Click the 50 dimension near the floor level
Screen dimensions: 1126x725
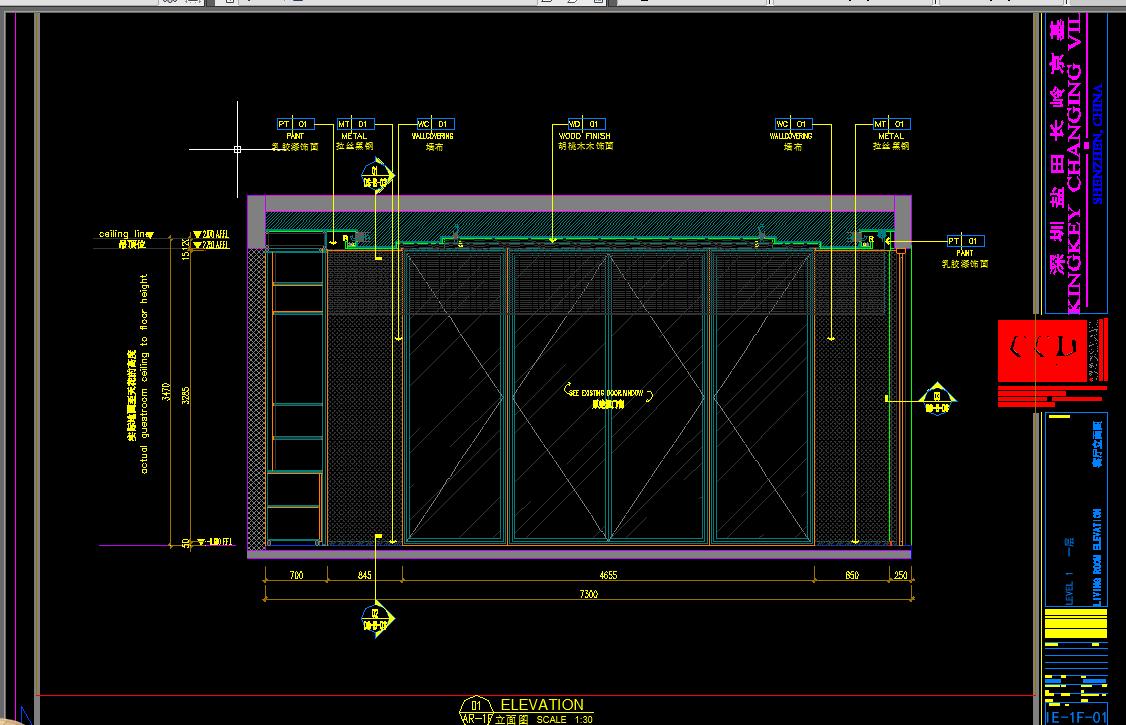click(x=185, y=544)
